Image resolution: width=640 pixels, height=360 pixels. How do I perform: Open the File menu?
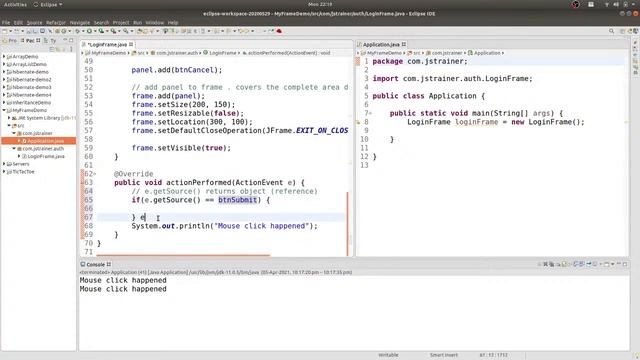[6, 22]
